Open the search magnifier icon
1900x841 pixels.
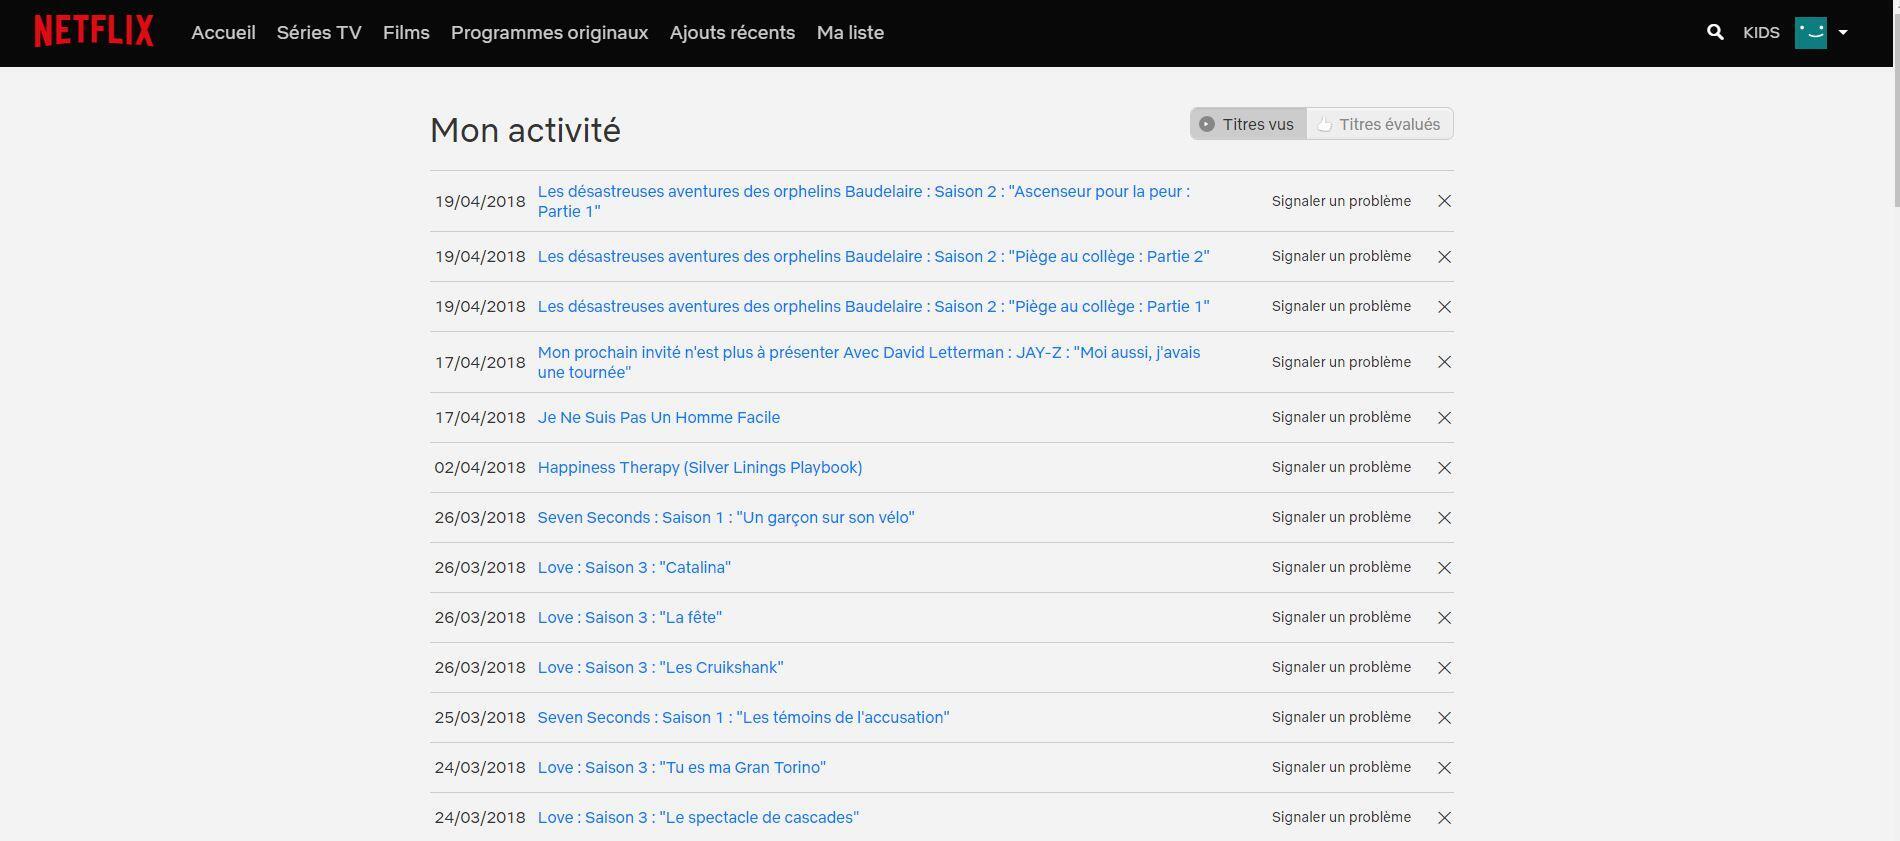[x=1715, y=32]
